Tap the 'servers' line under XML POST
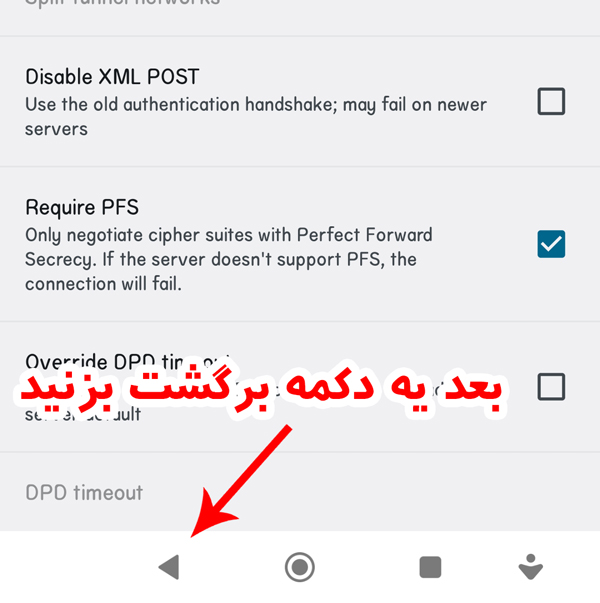600x603 pixels. point(56,129)
